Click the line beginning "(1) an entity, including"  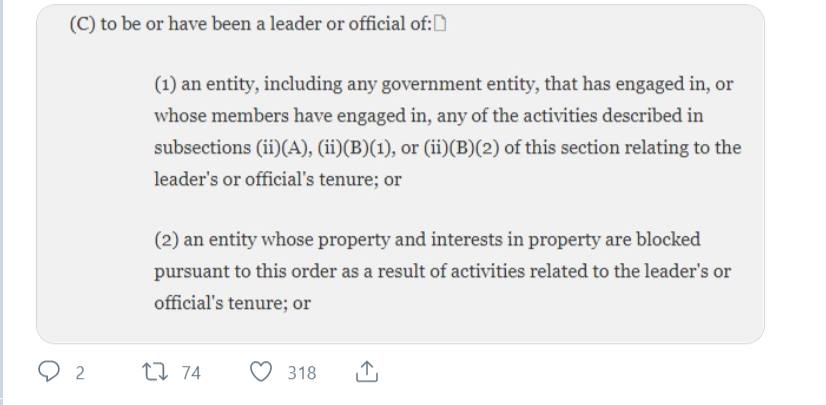tap(443, 84)
